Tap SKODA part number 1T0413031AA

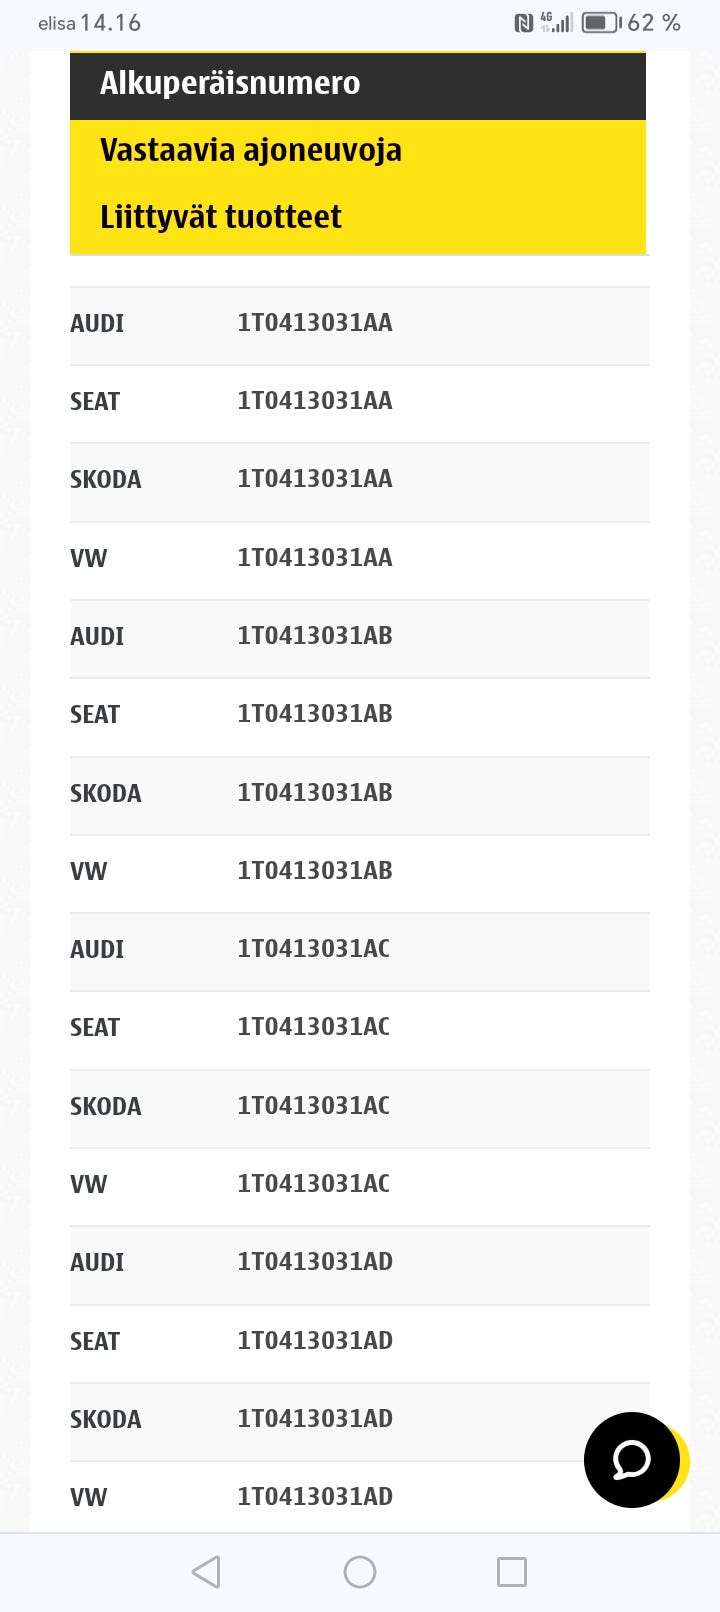pos(315,479)
